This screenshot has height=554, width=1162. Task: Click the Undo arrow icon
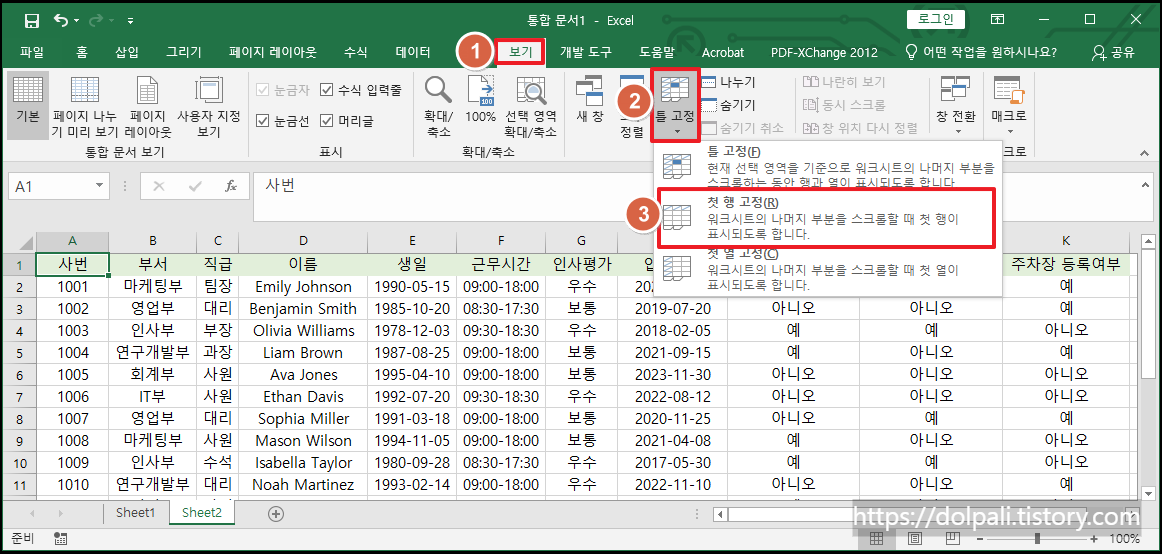(x=62, y=20)
